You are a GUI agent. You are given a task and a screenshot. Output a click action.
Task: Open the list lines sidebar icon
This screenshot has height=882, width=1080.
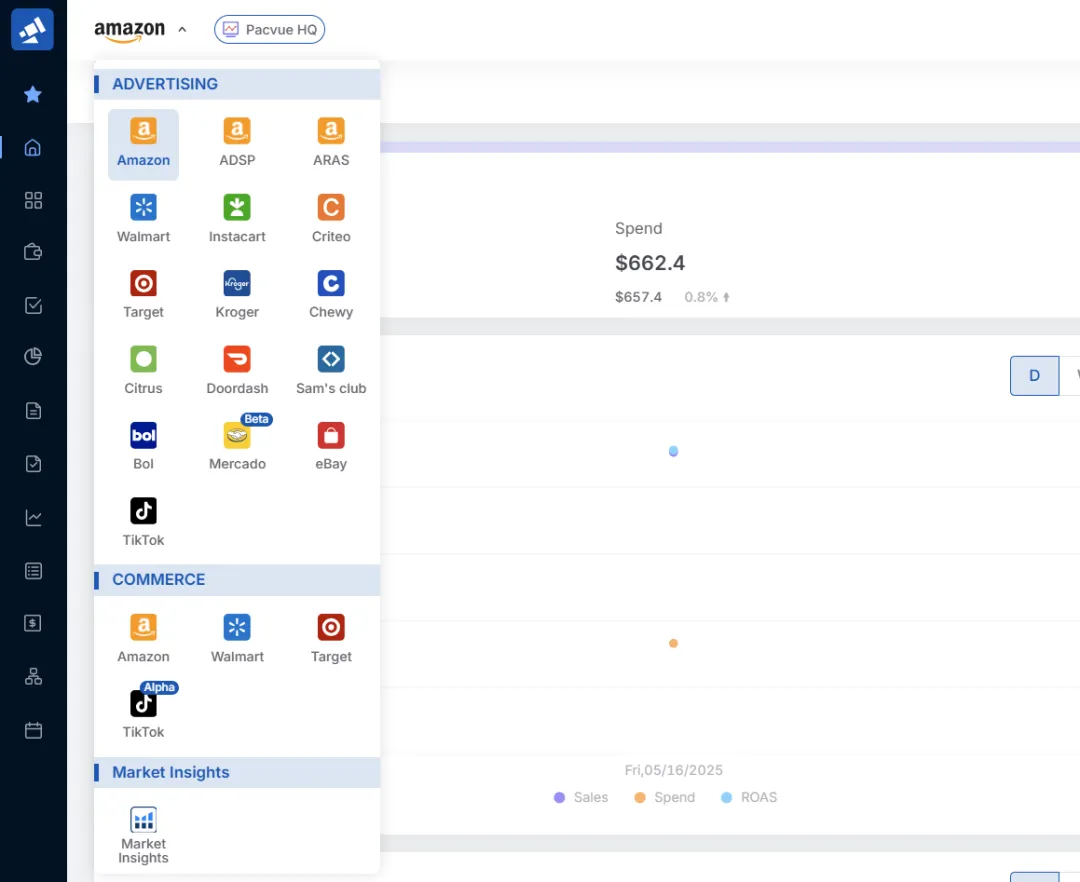tap(33, 571)
